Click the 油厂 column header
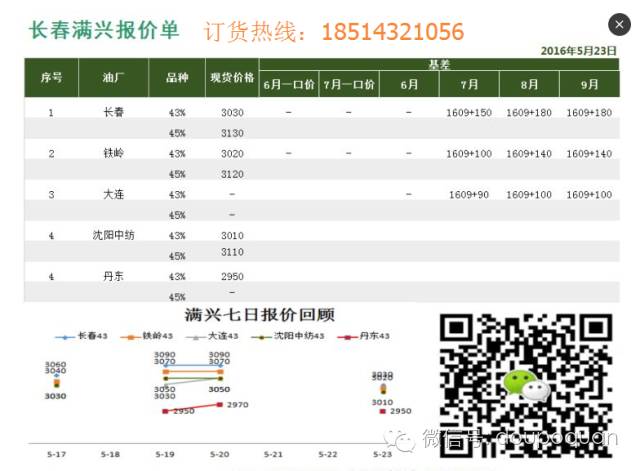Viewport: 640px width, 471px height. point(113,78)
